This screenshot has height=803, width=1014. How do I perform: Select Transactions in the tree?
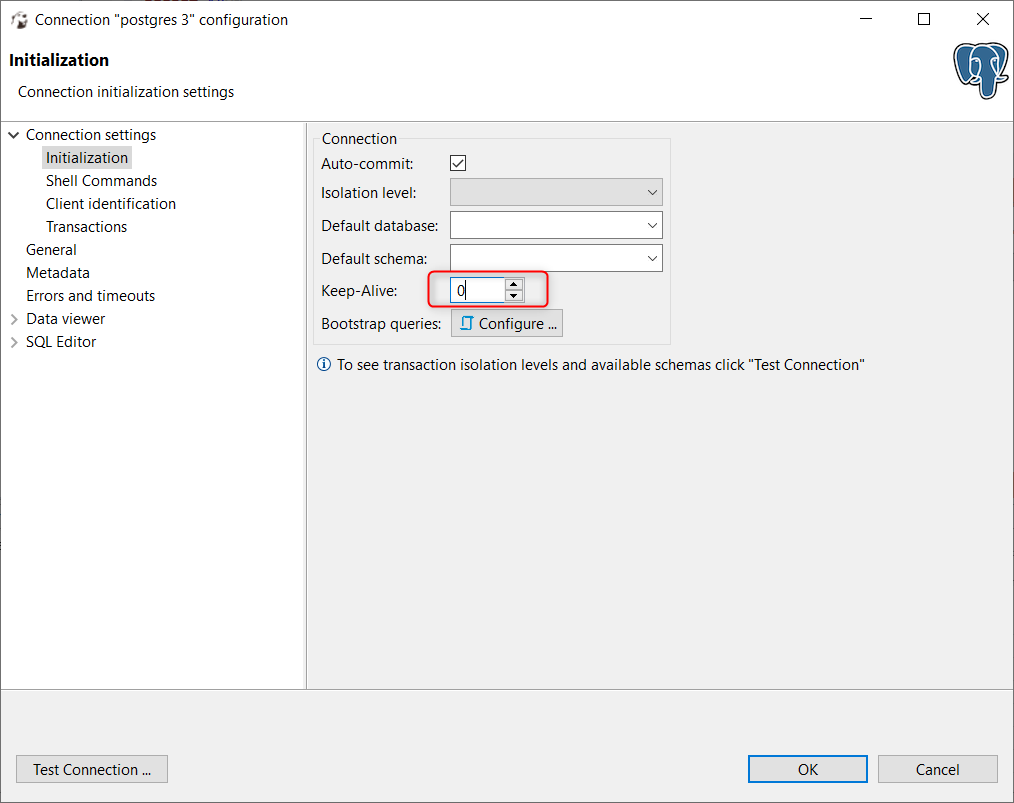tap(86, 226)
